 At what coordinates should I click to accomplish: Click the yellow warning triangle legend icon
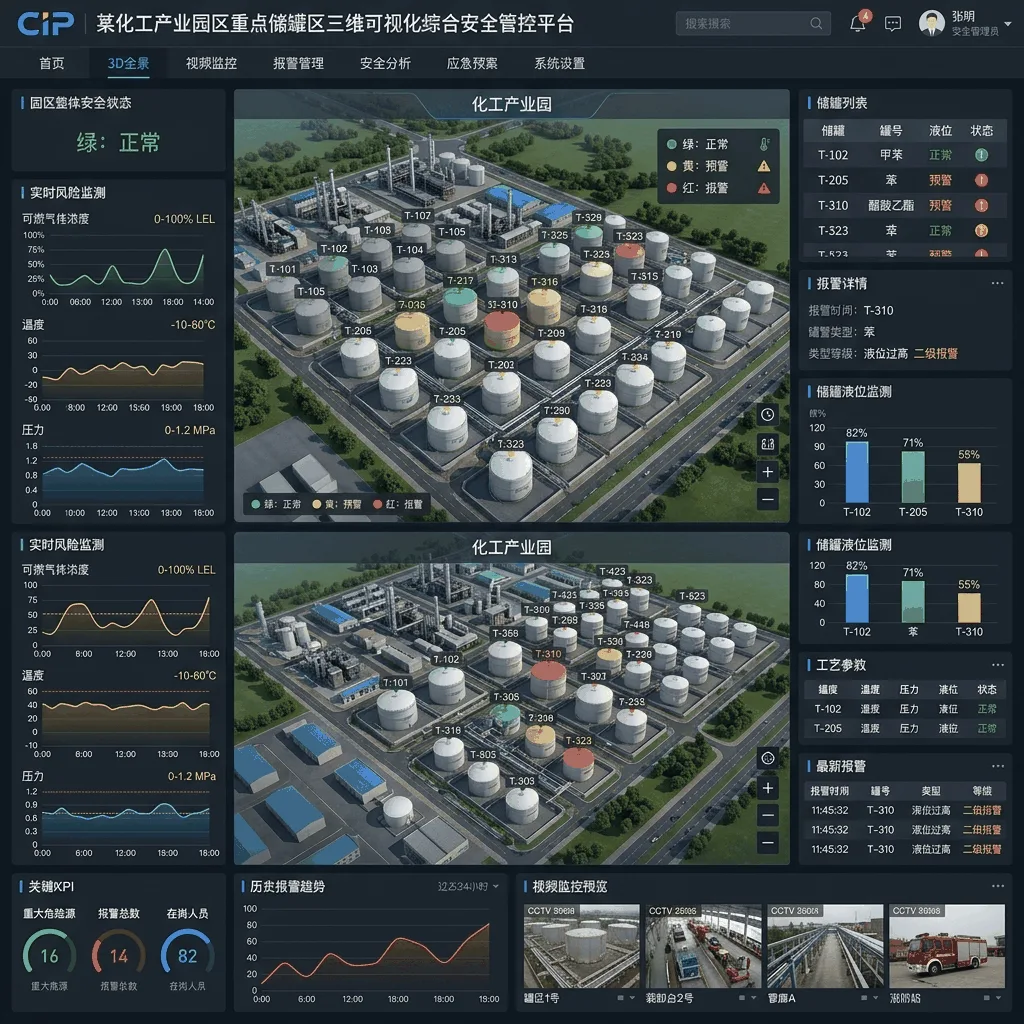pyautogui.click(x=763, y=166)
